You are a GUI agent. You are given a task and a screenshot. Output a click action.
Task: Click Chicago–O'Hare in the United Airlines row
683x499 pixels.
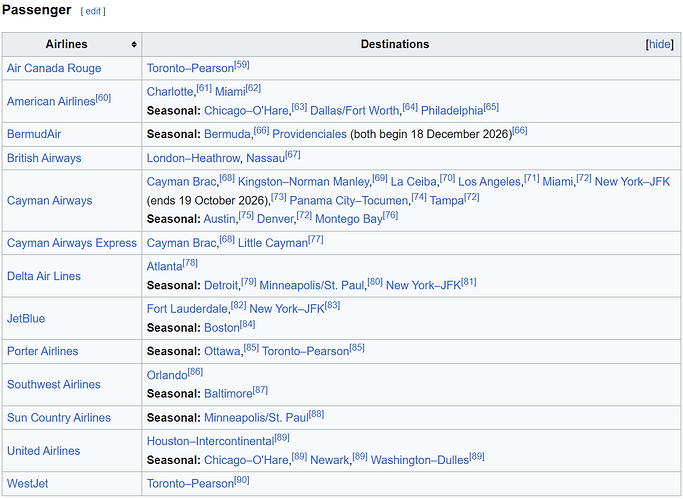[247, 460]
